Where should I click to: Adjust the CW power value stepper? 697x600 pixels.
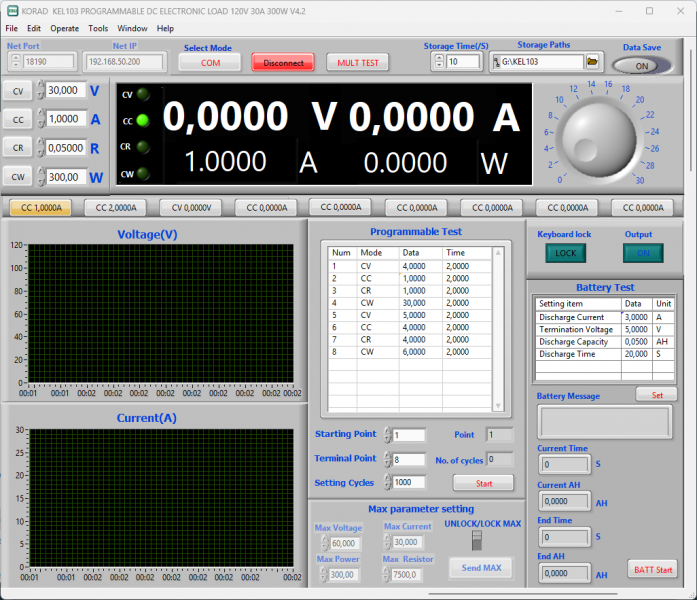click(41, 177)
